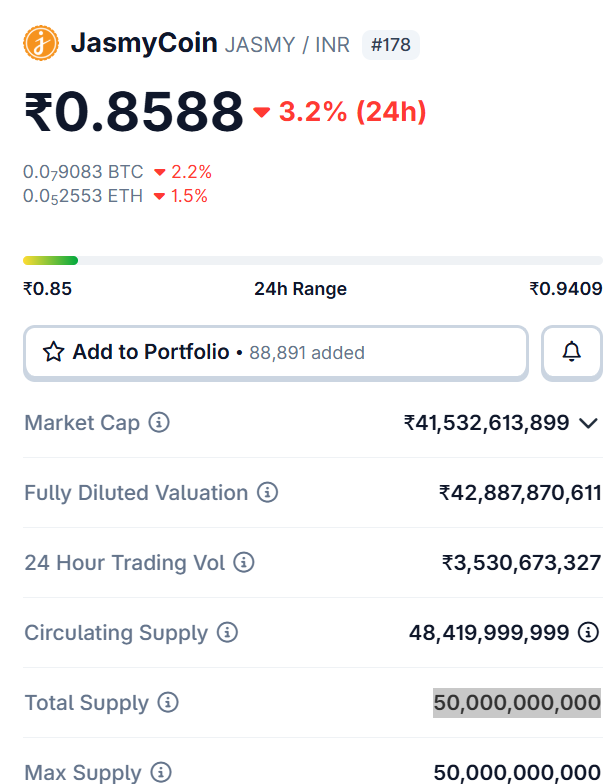Click the JasmyCoin orange logo icon

[41, 43]
